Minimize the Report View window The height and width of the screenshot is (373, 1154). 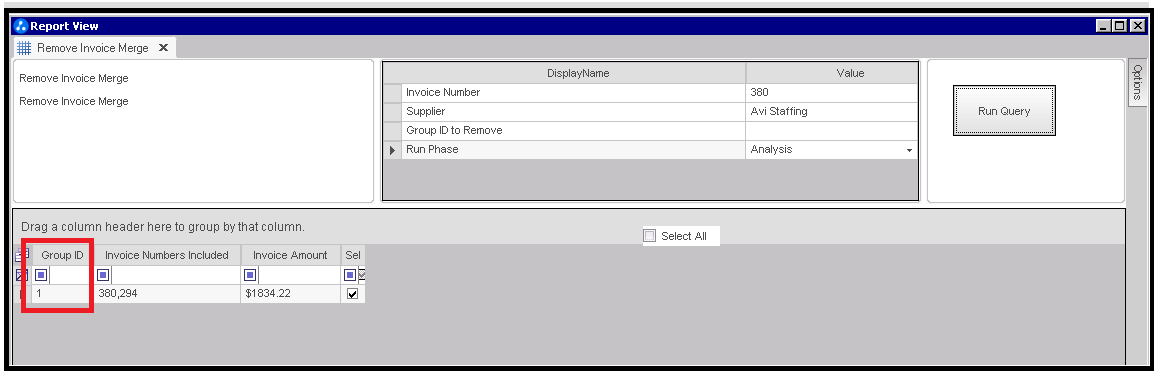click(x=1104, y=26)
